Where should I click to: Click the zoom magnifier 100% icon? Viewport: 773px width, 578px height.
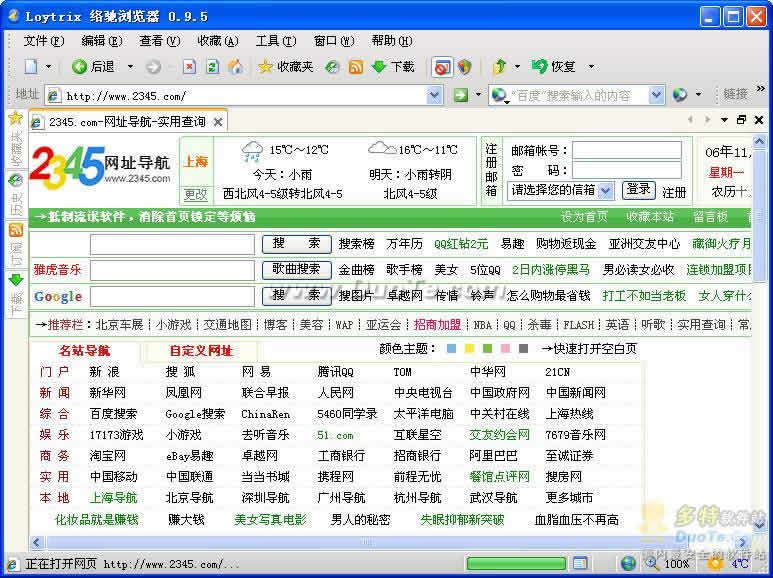tap(651, 563)
